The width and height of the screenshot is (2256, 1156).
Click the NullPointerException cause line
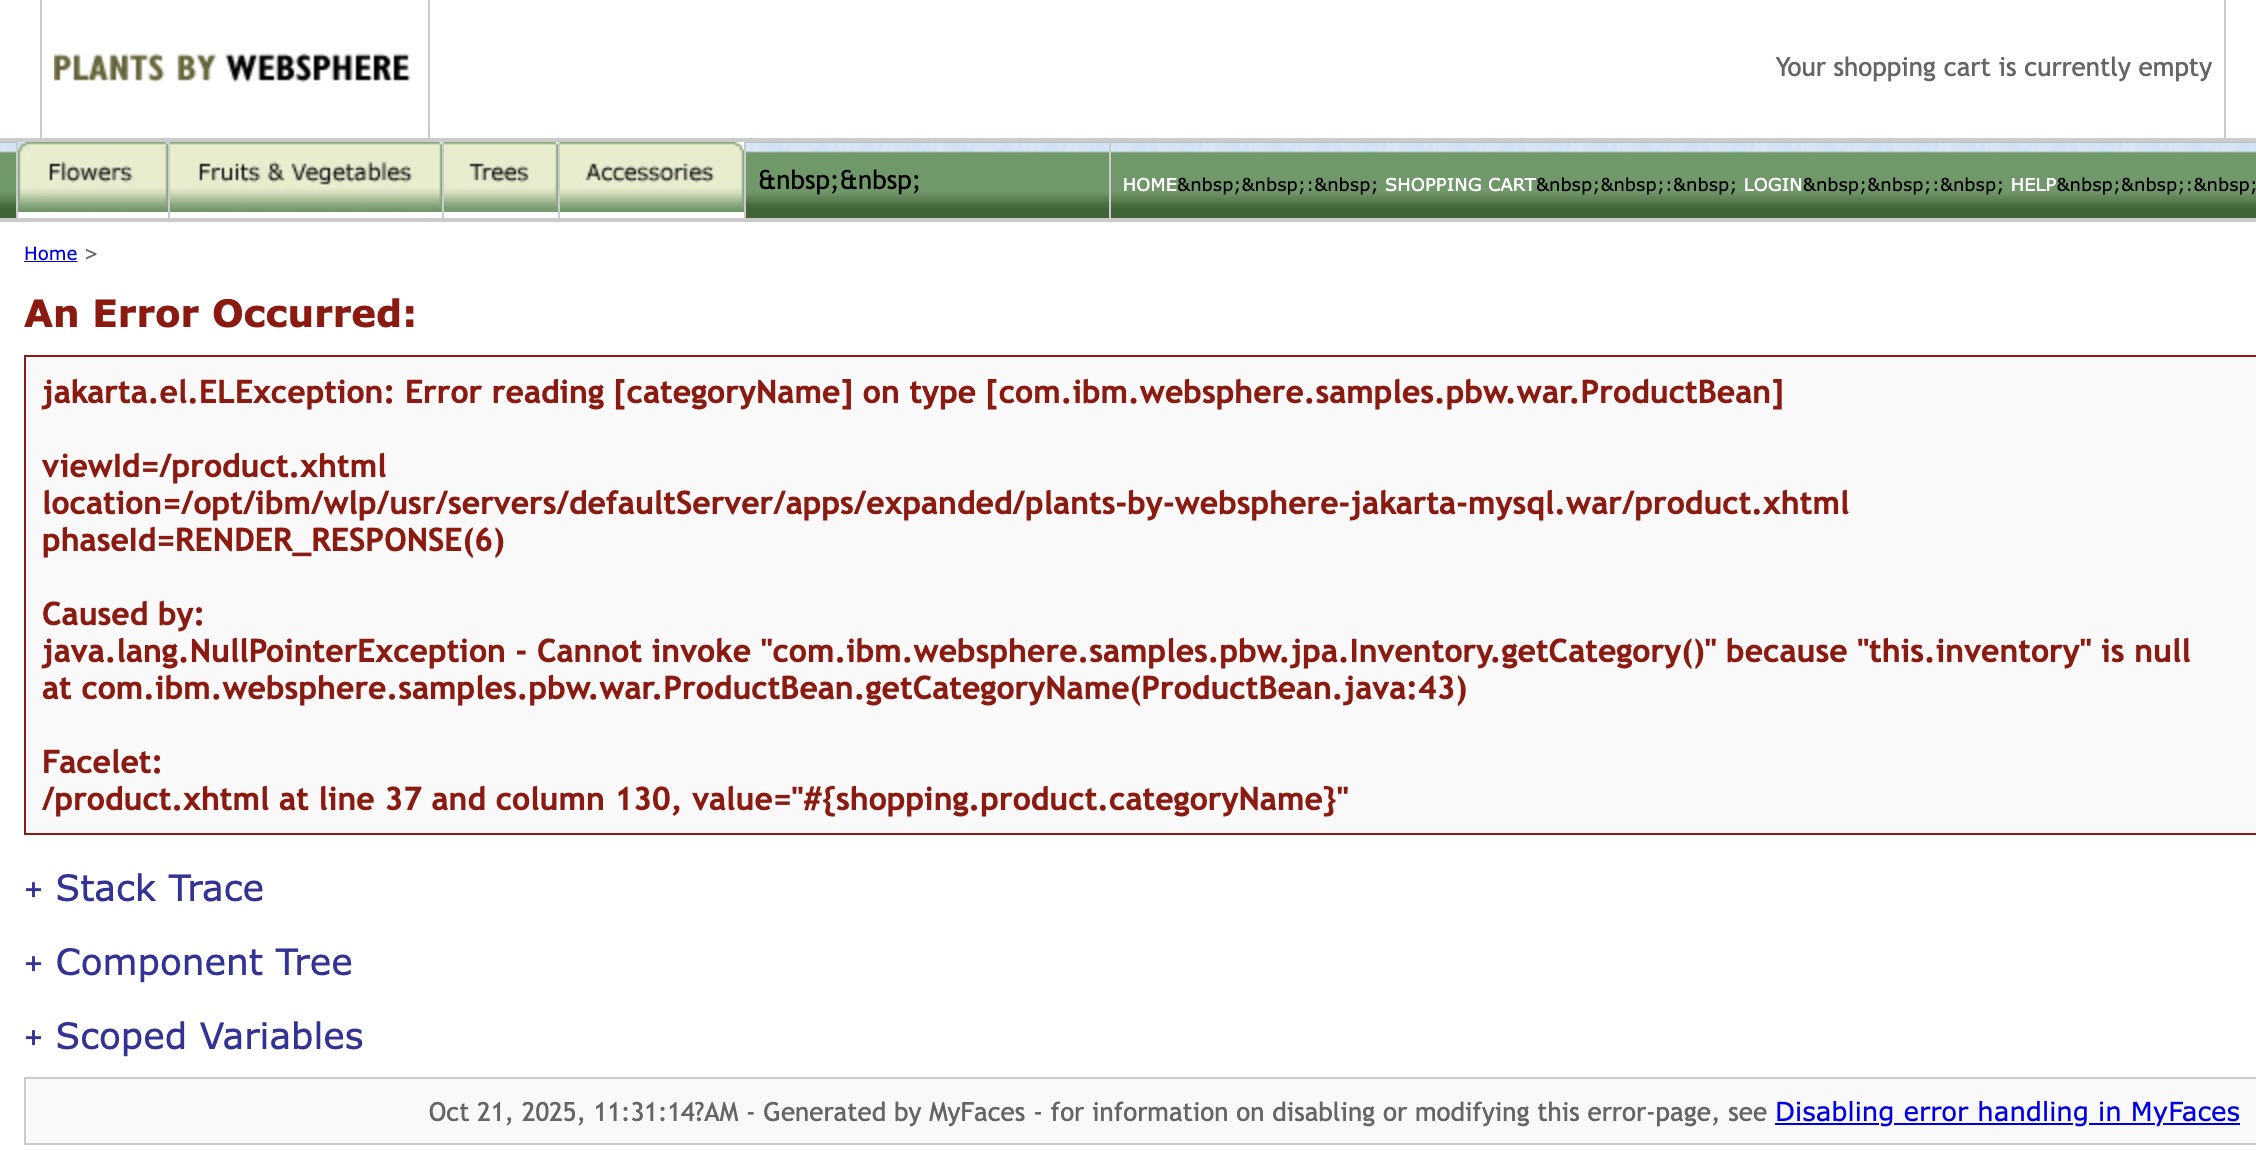point(1115,652)
